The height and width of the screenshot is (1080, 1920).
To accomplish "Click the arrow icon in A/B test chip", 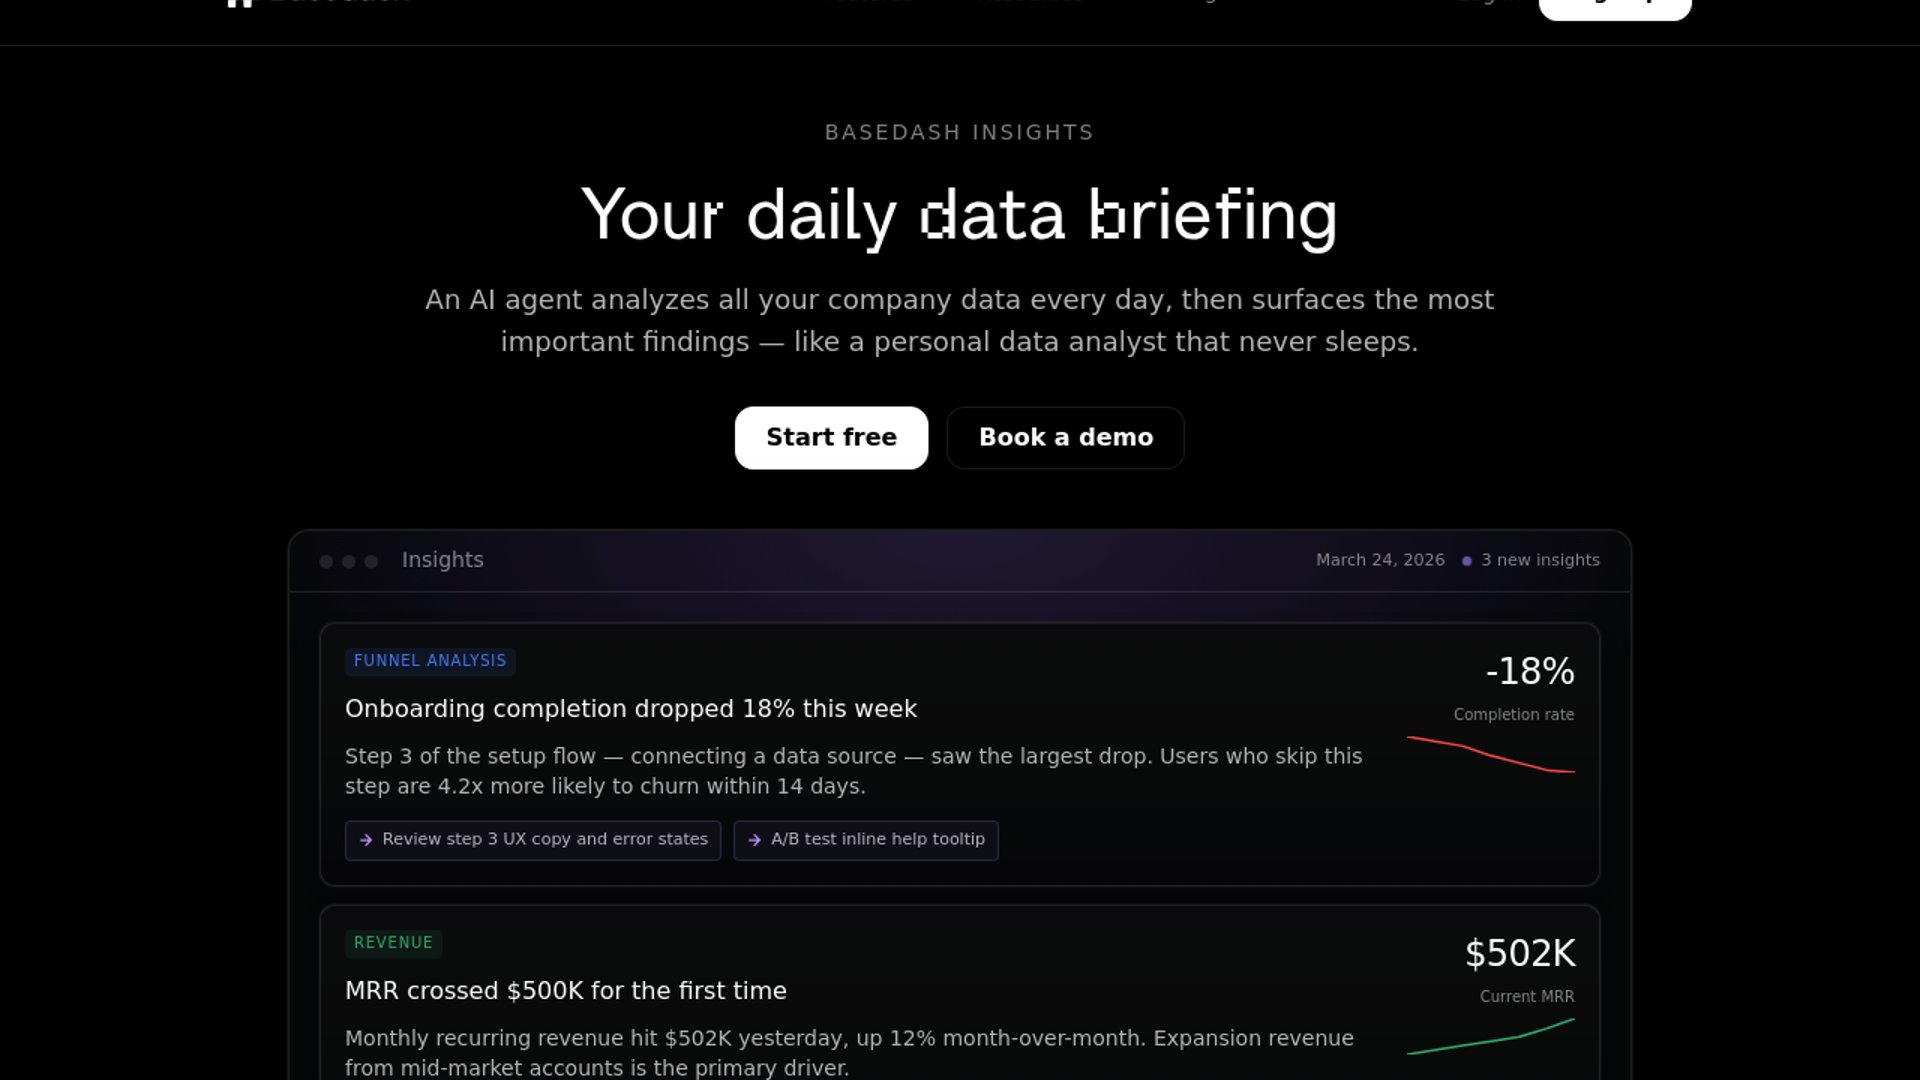I will point(755,840).
